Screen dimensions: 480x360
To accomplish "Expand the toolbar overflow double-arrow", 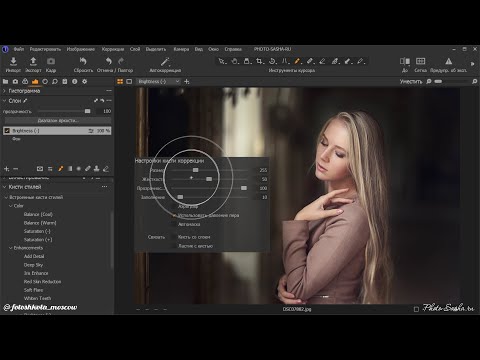I will [473, 64].
